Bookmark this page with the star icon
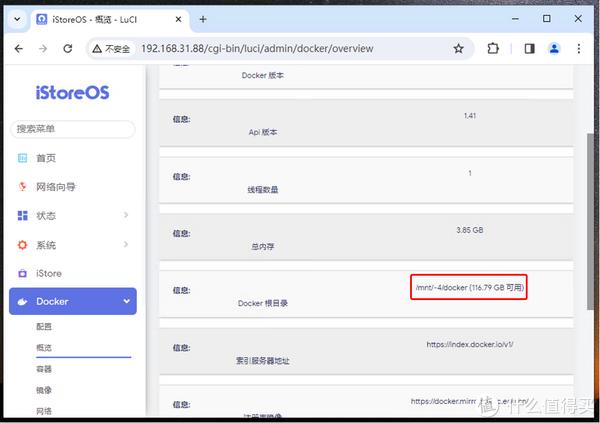The height and width of the screenshot is (423, 600). [458, 49]
